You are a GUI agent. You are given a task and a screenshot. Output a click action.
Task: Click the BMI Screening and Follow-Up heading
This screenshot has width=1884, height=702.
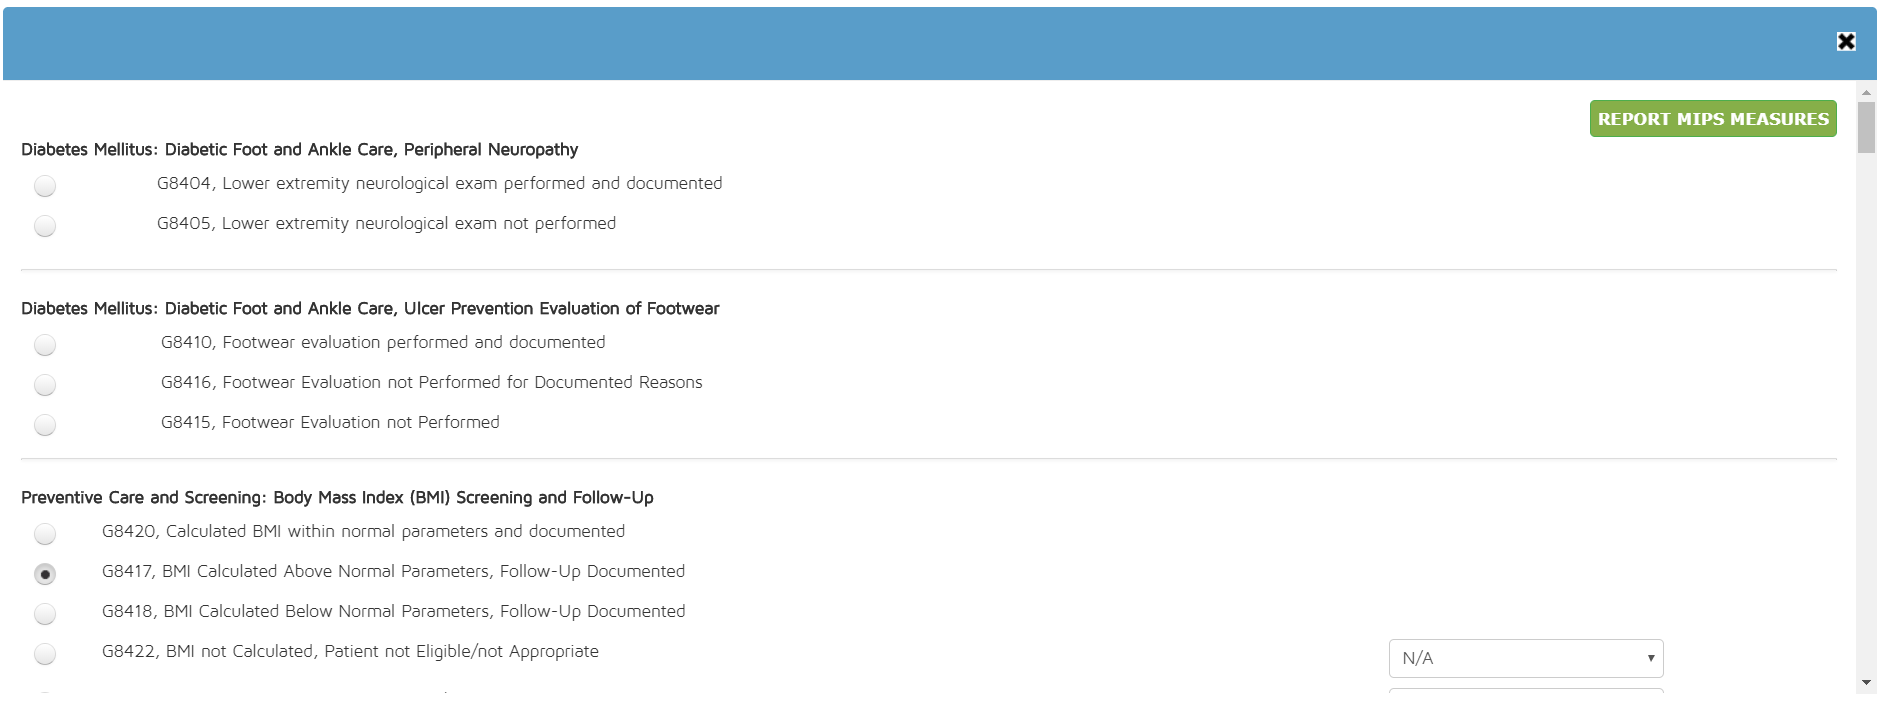337,498
